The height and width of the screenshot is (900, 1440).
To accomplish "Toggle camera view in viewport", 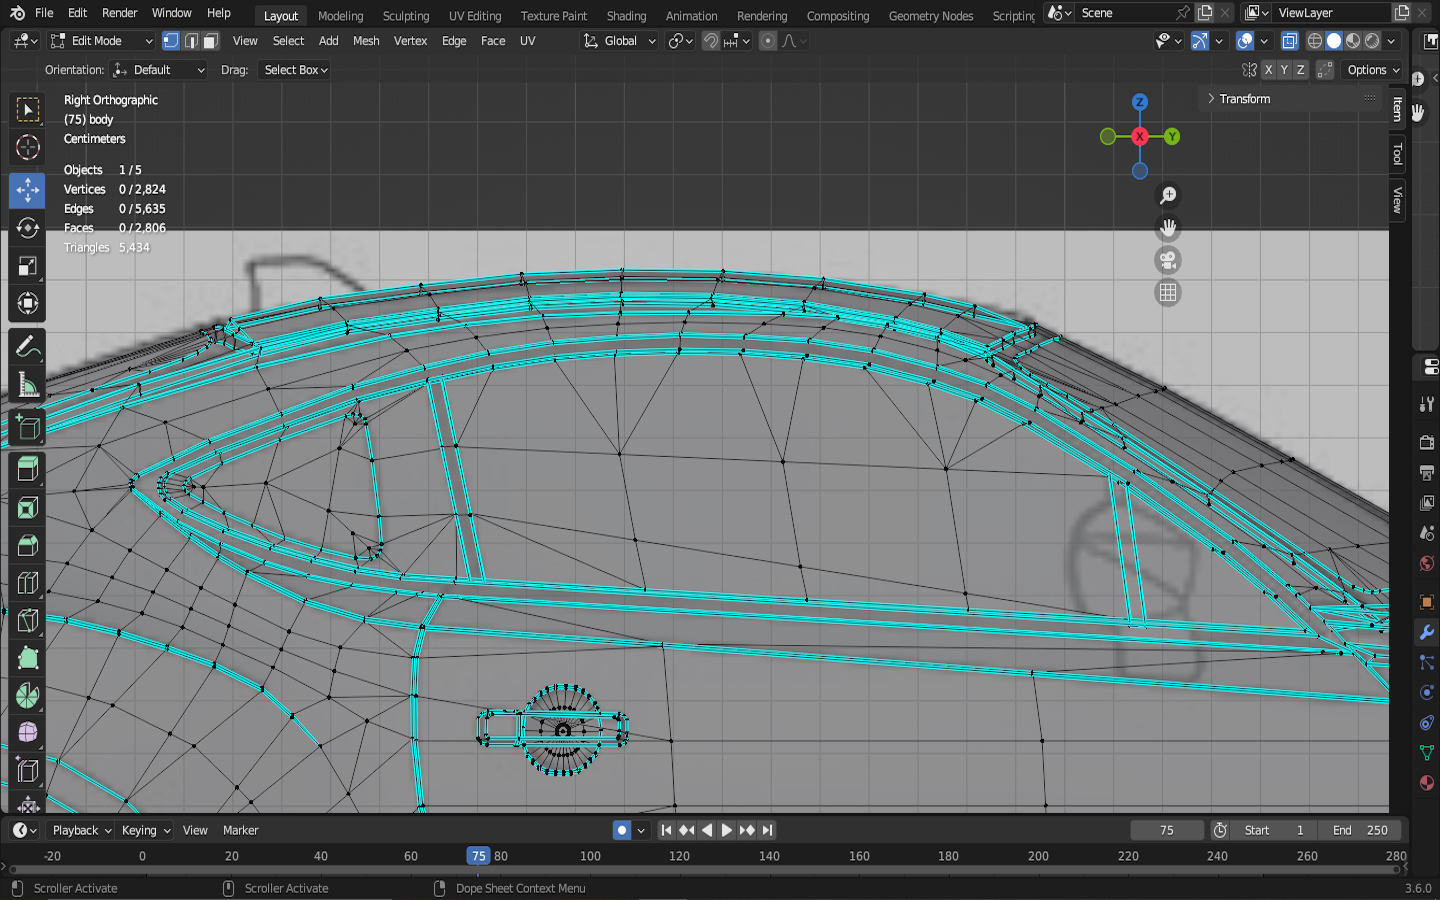I will coord(1167,261).
